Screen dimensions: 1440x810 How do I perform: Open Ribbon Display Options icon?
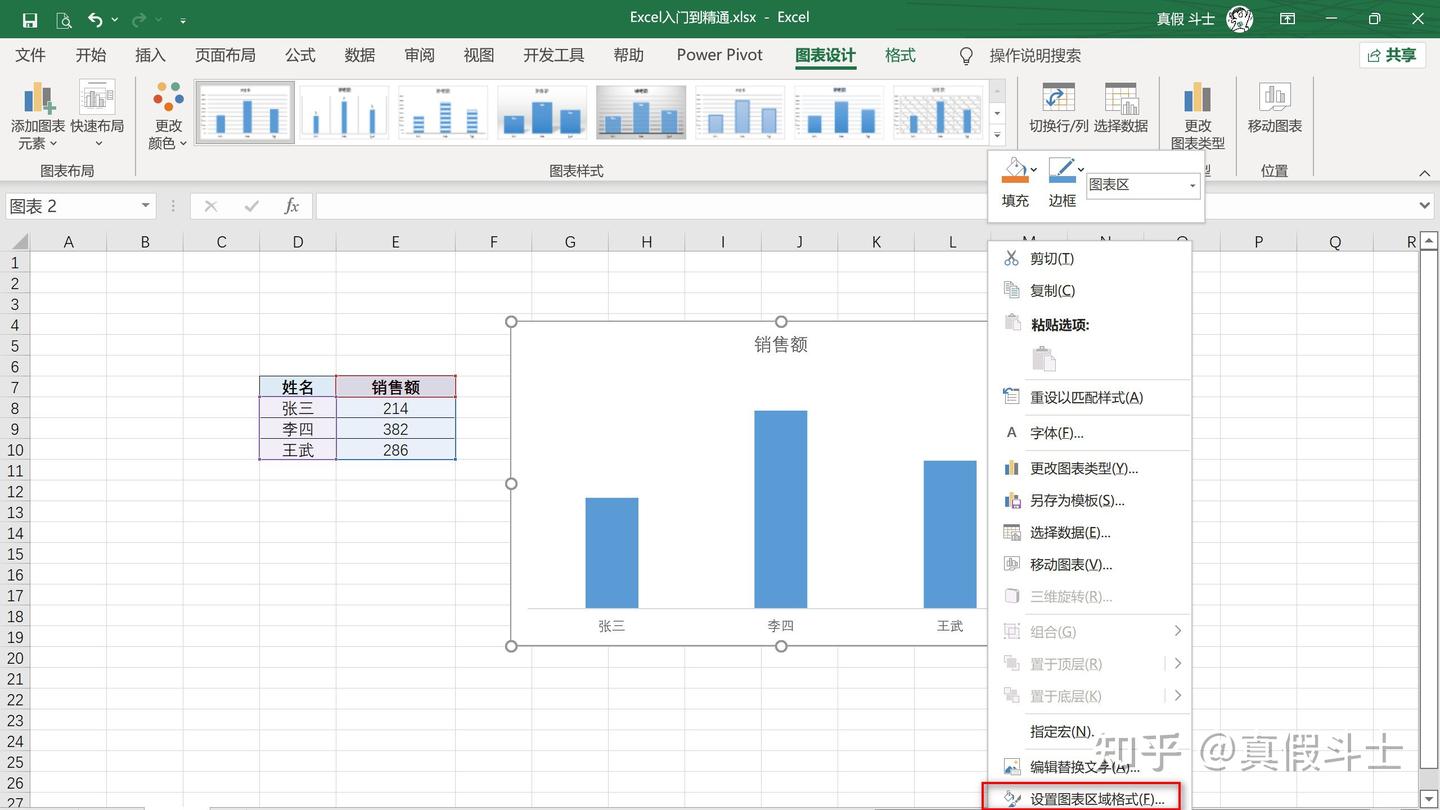point(1288,19)
